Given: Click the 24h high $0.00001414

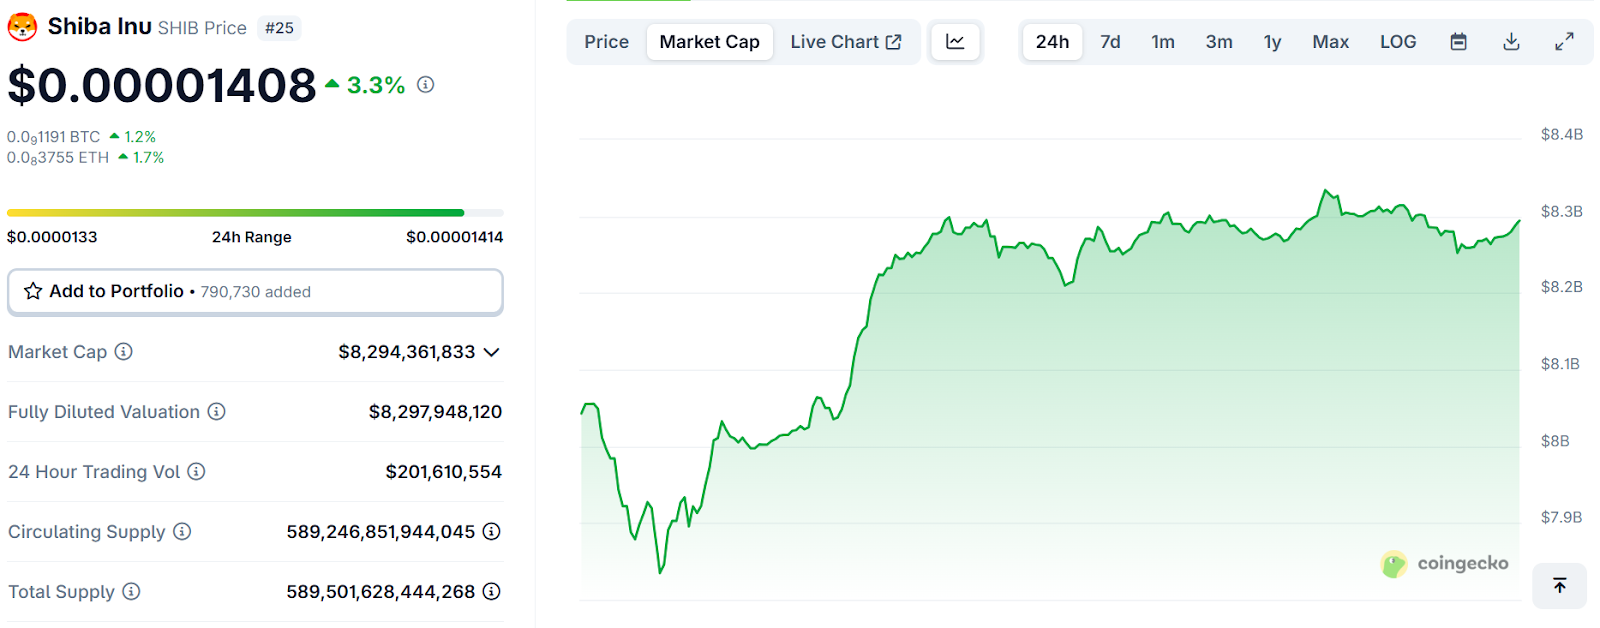Looking at the screenshot, I should point(455,237).
